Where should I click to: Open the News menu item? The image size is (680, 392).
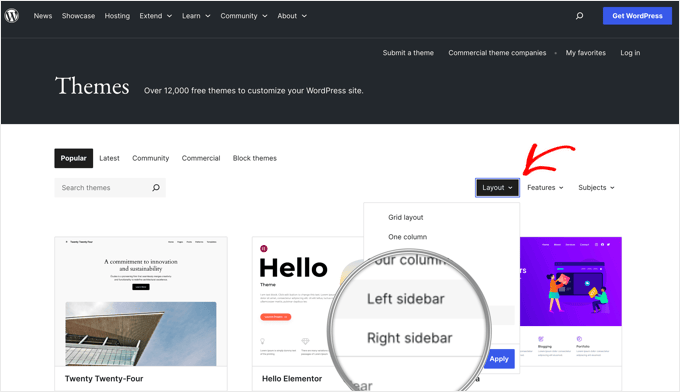pyautogui.click(x=43, y=16)
